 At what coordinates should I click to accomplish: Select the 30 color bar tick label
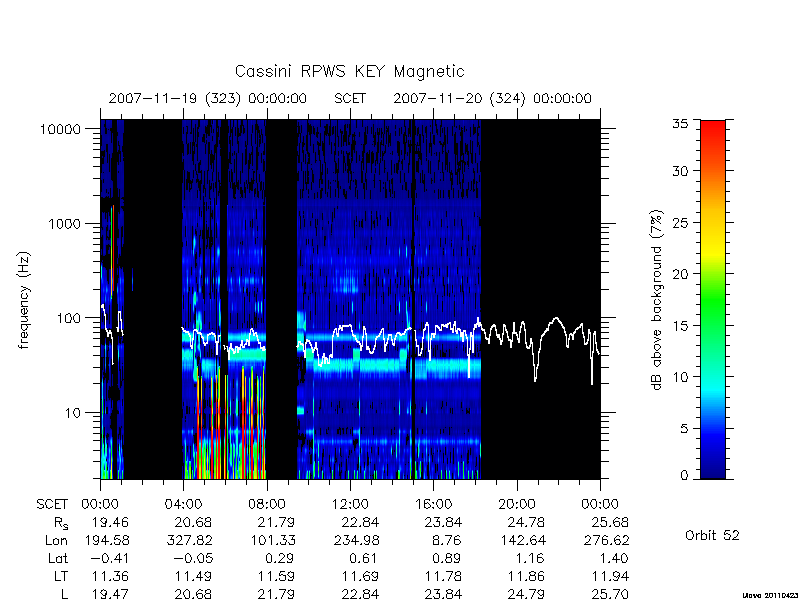tap(680, 170)
